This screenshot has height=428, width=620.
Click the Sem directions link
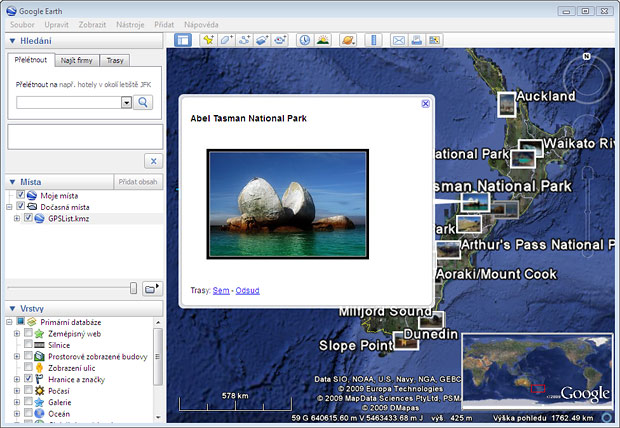221,290
